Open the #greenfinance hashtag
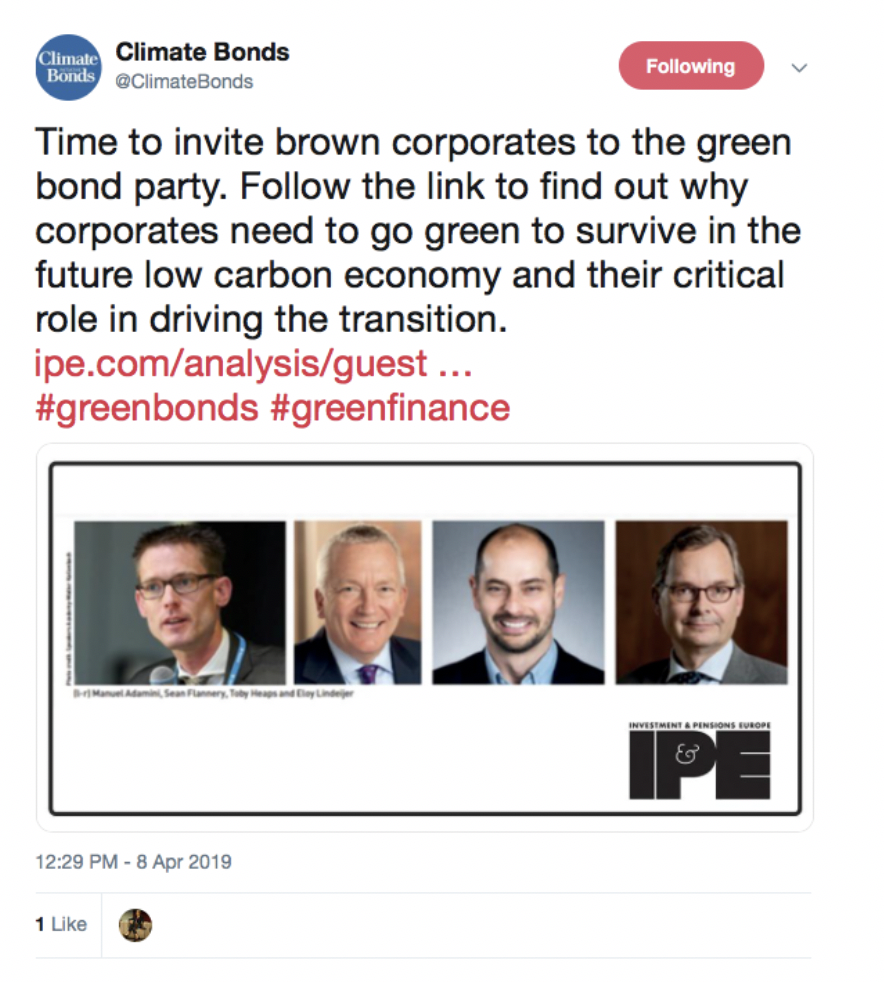884x982 pixels. pyautogui.click(x=391, y=408)
